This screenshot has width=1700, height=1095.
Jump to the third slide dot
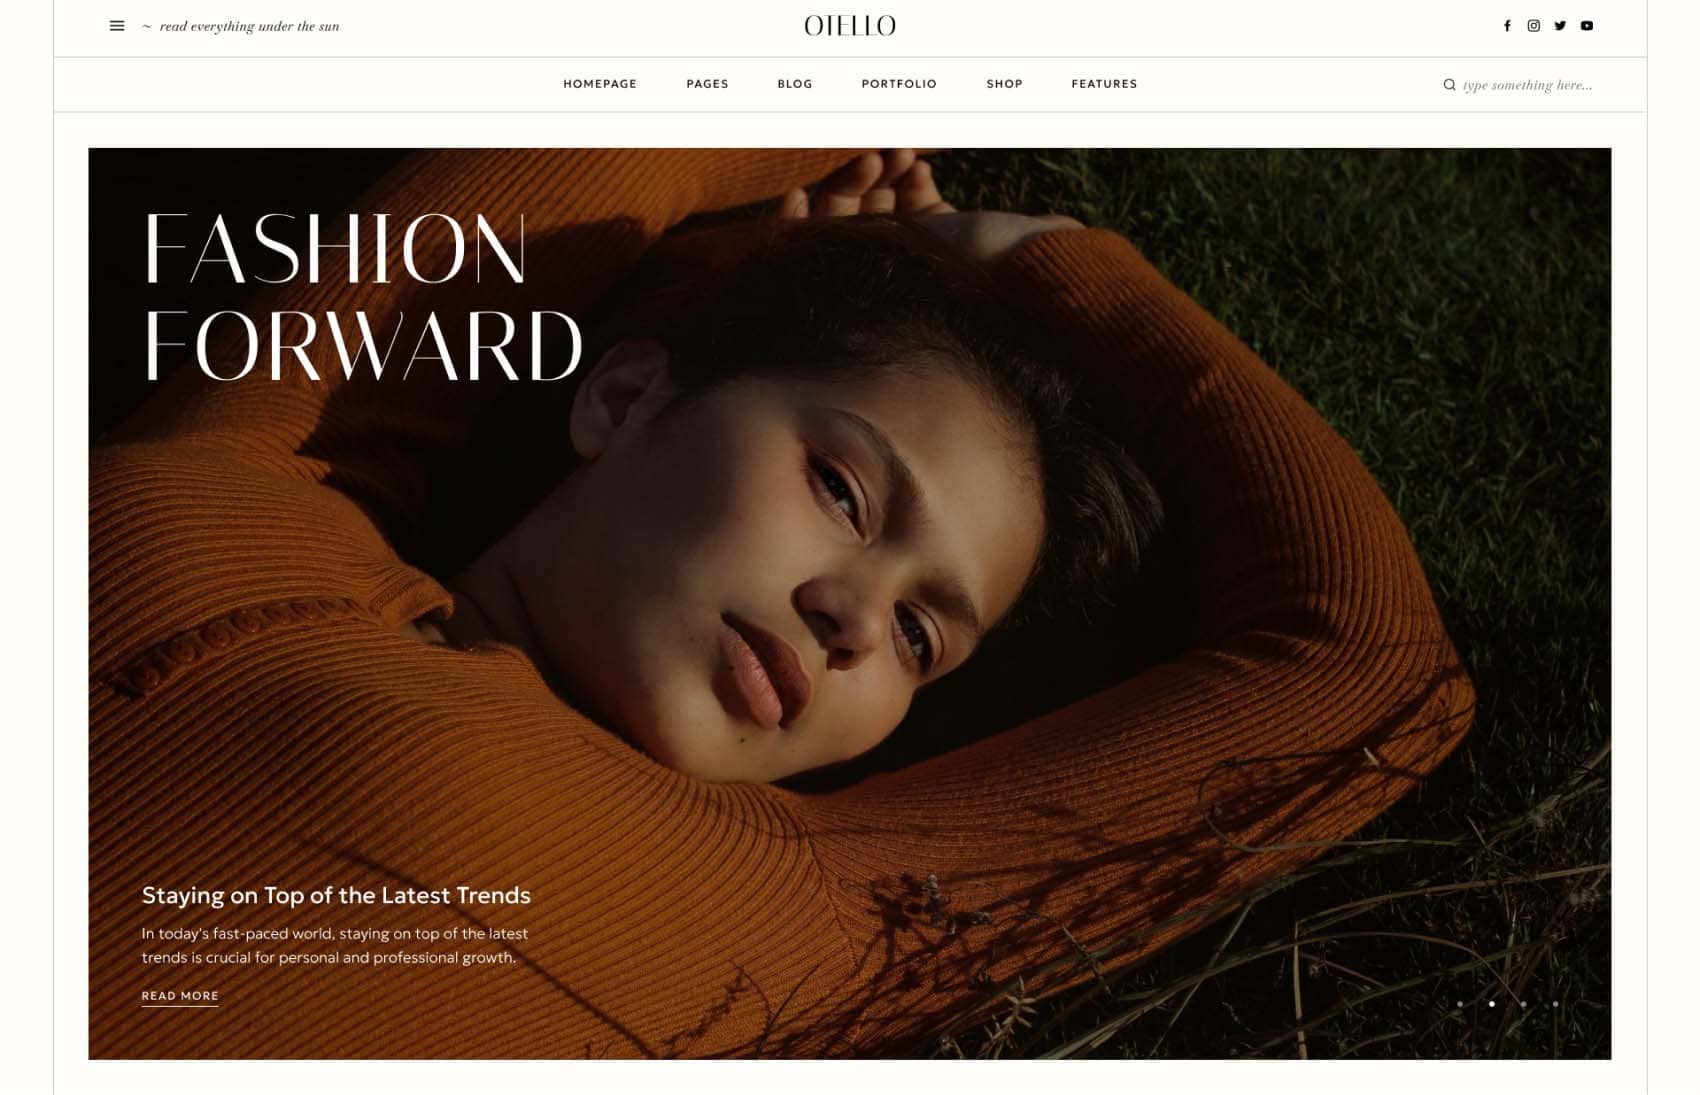point(1524,1004)
